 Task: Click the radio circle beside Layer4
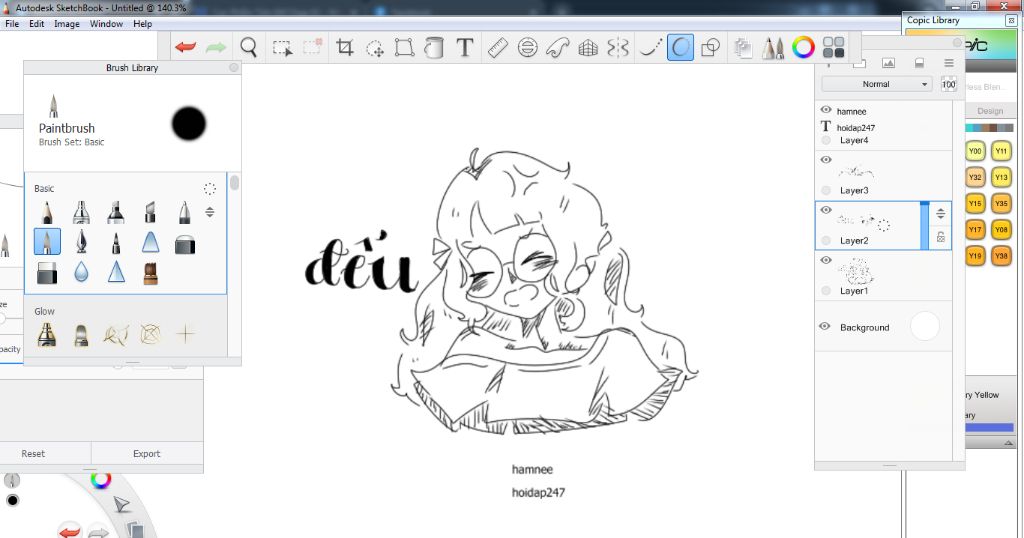(x=826, y=140)
